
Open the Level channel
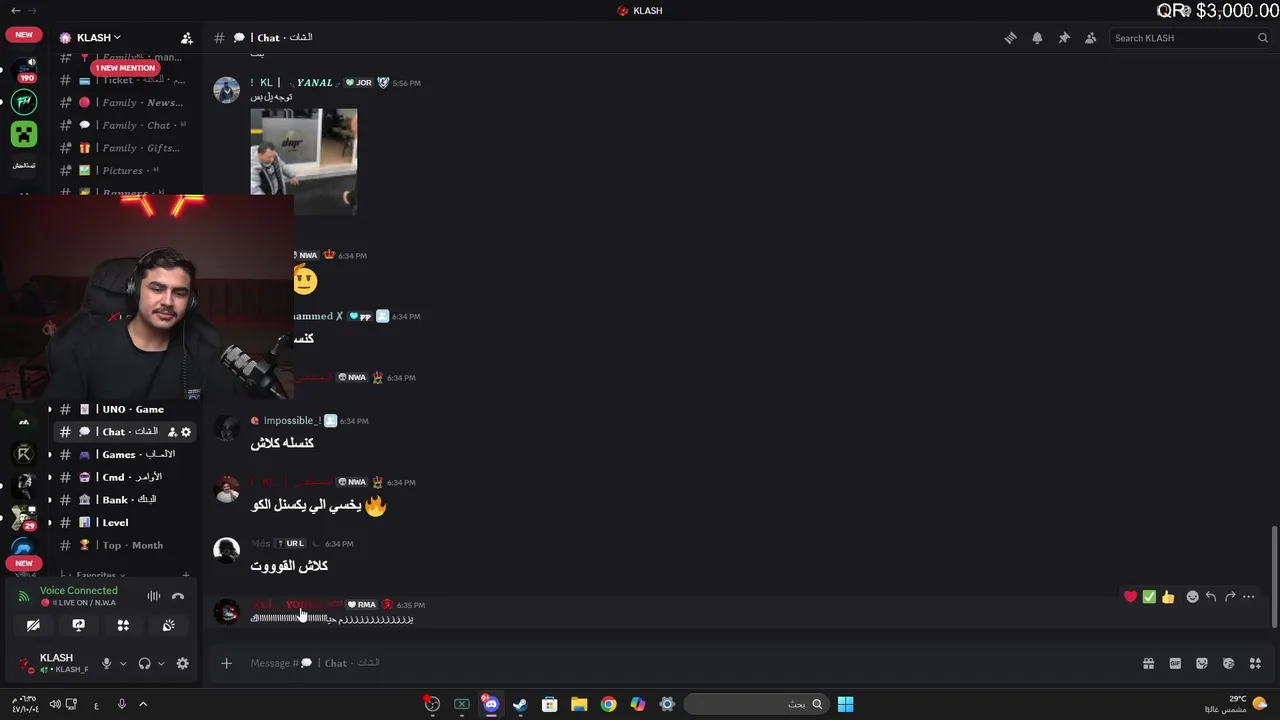point(124,522)
